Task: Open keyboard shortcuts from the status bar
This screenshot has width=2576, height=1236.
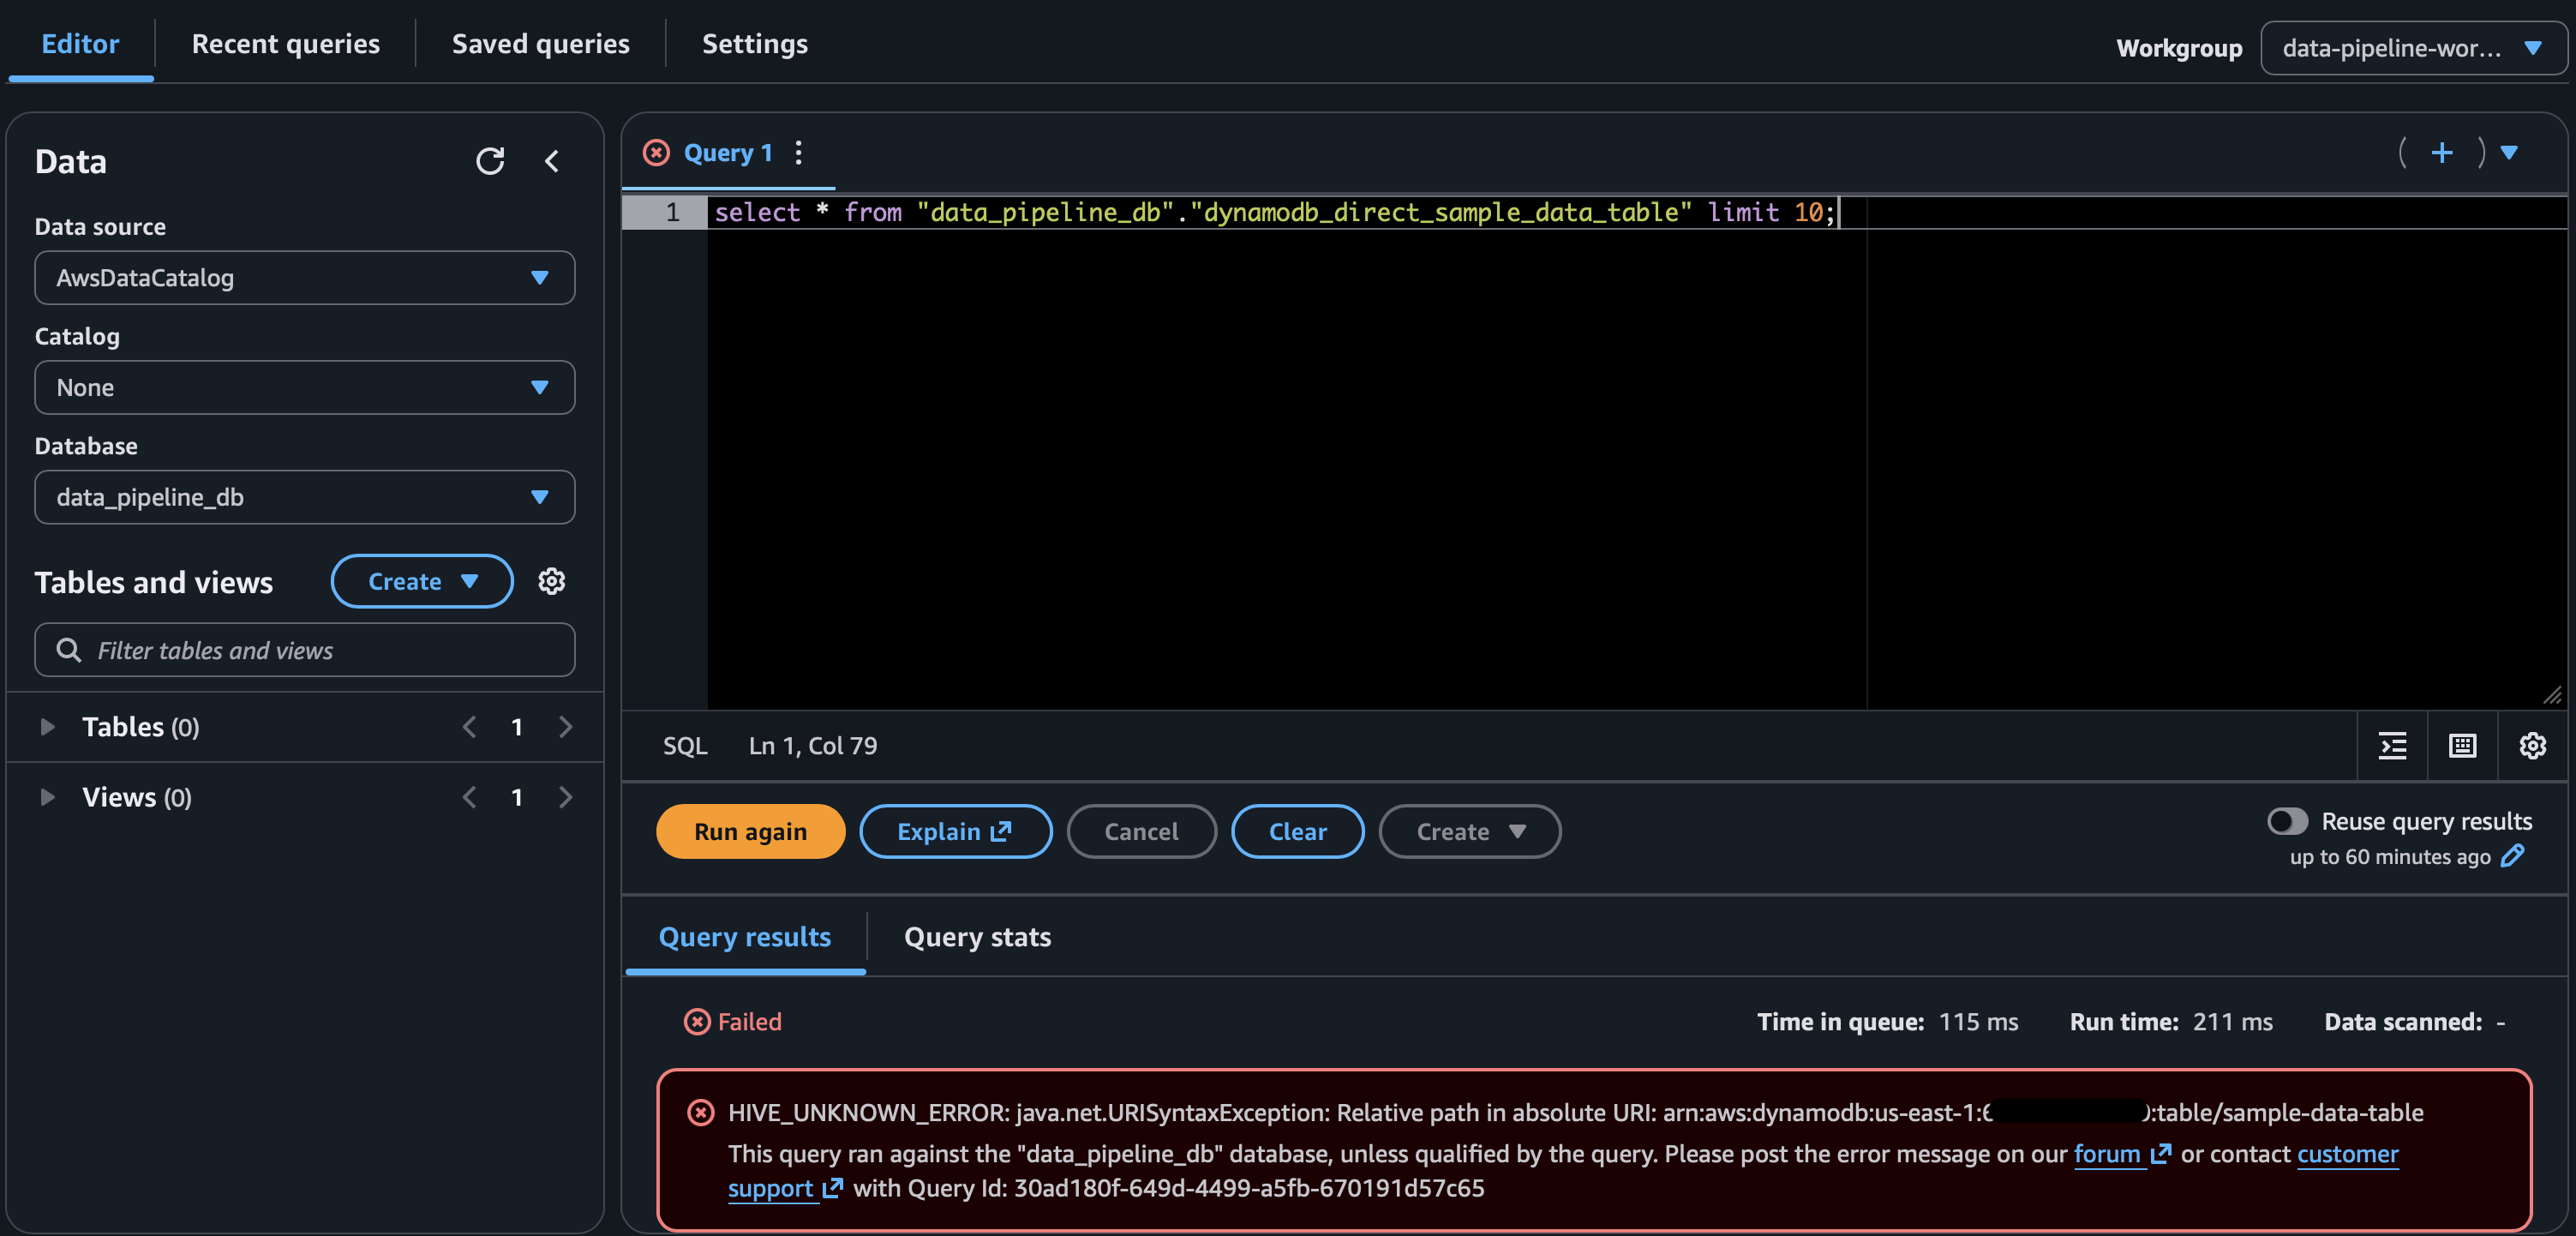Action: coord(2462,746)
